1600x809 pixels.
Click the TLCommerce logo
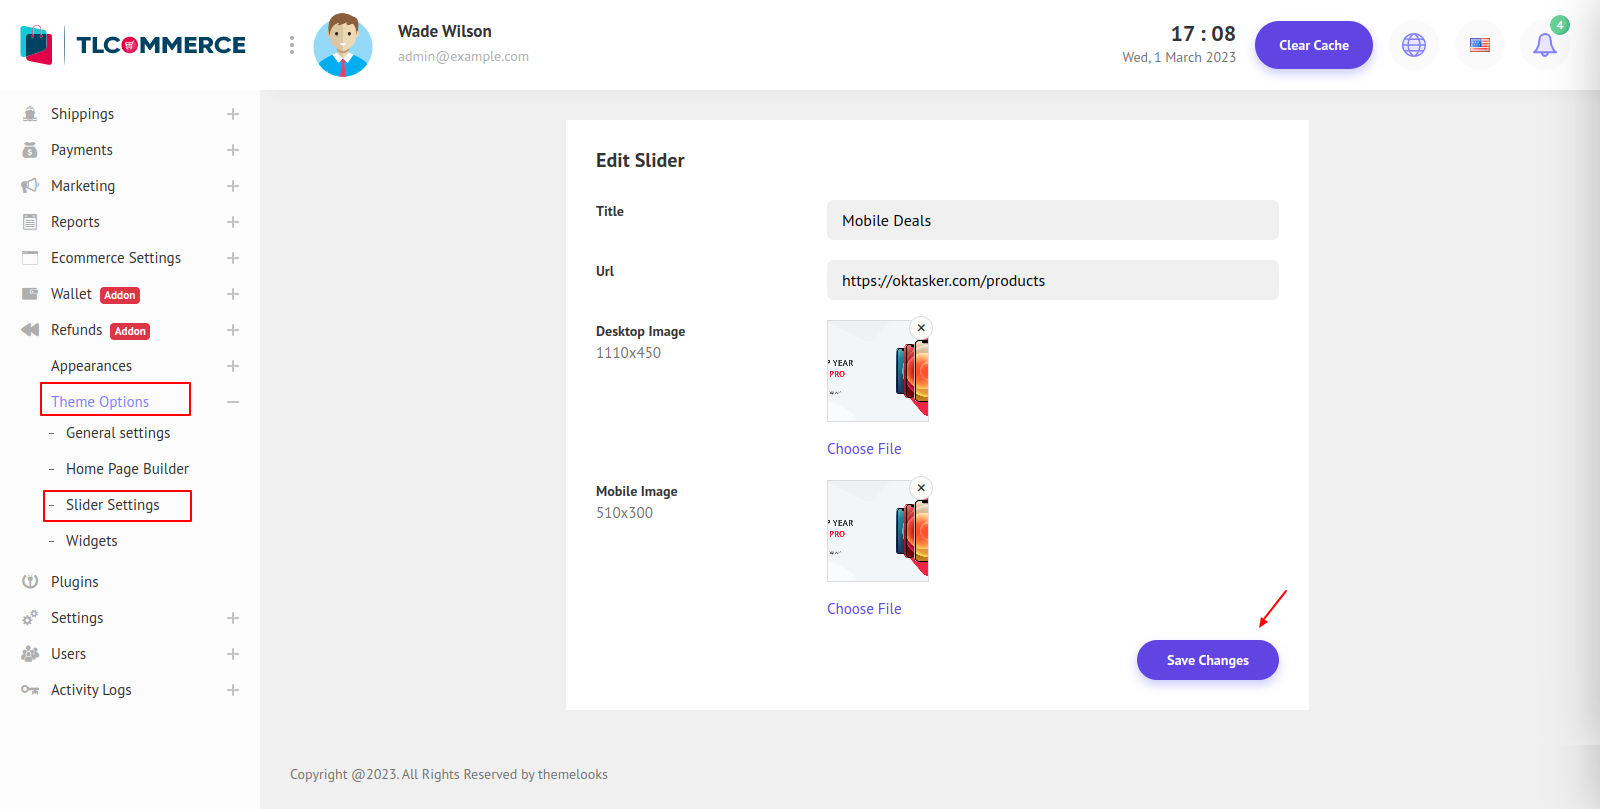[133, 45]
